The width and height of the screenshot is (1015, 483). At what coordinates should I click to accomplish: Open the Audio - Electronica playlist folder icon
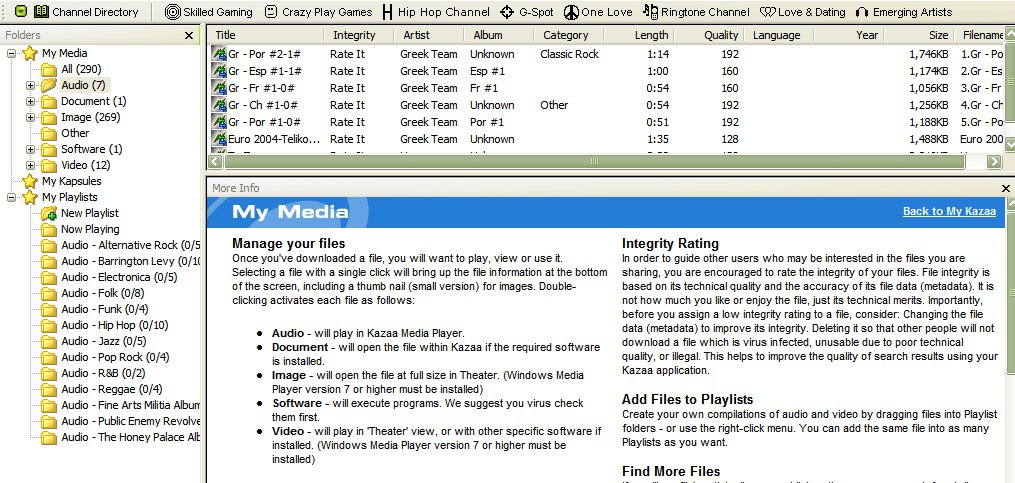49,277
